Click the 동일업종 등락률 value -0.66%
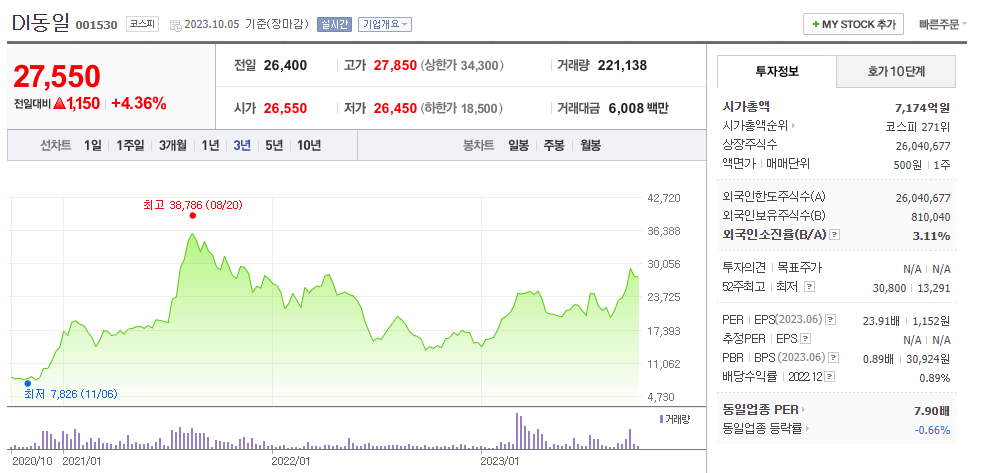 pos(932,430)
